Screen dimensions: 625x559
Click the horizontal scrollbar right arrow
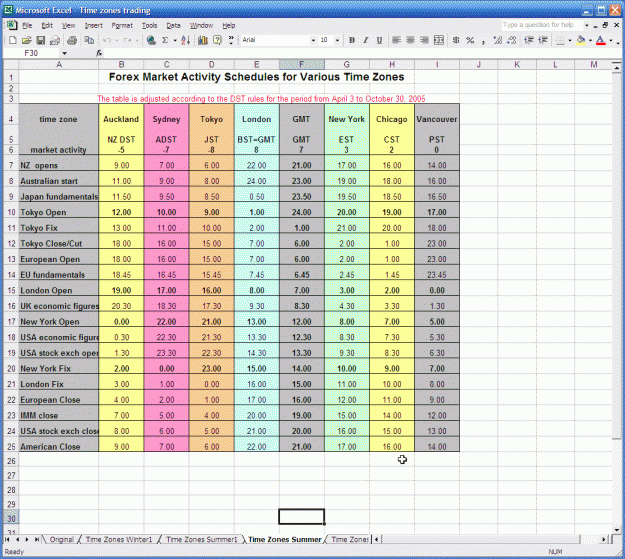[604, 539]
